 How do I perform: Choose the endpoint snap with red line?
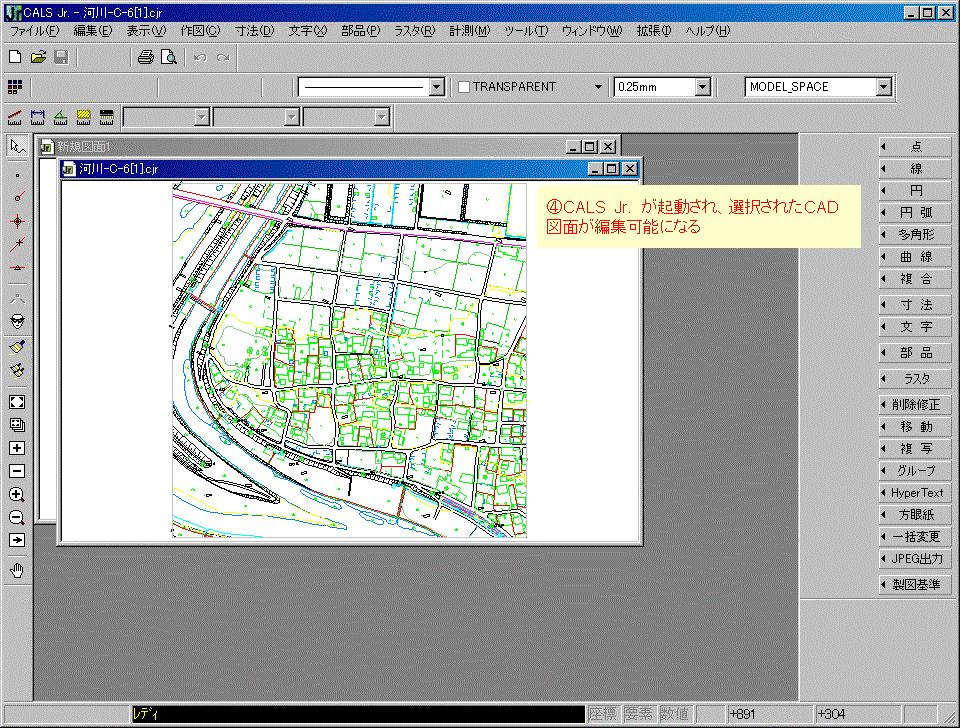point(17,197)
